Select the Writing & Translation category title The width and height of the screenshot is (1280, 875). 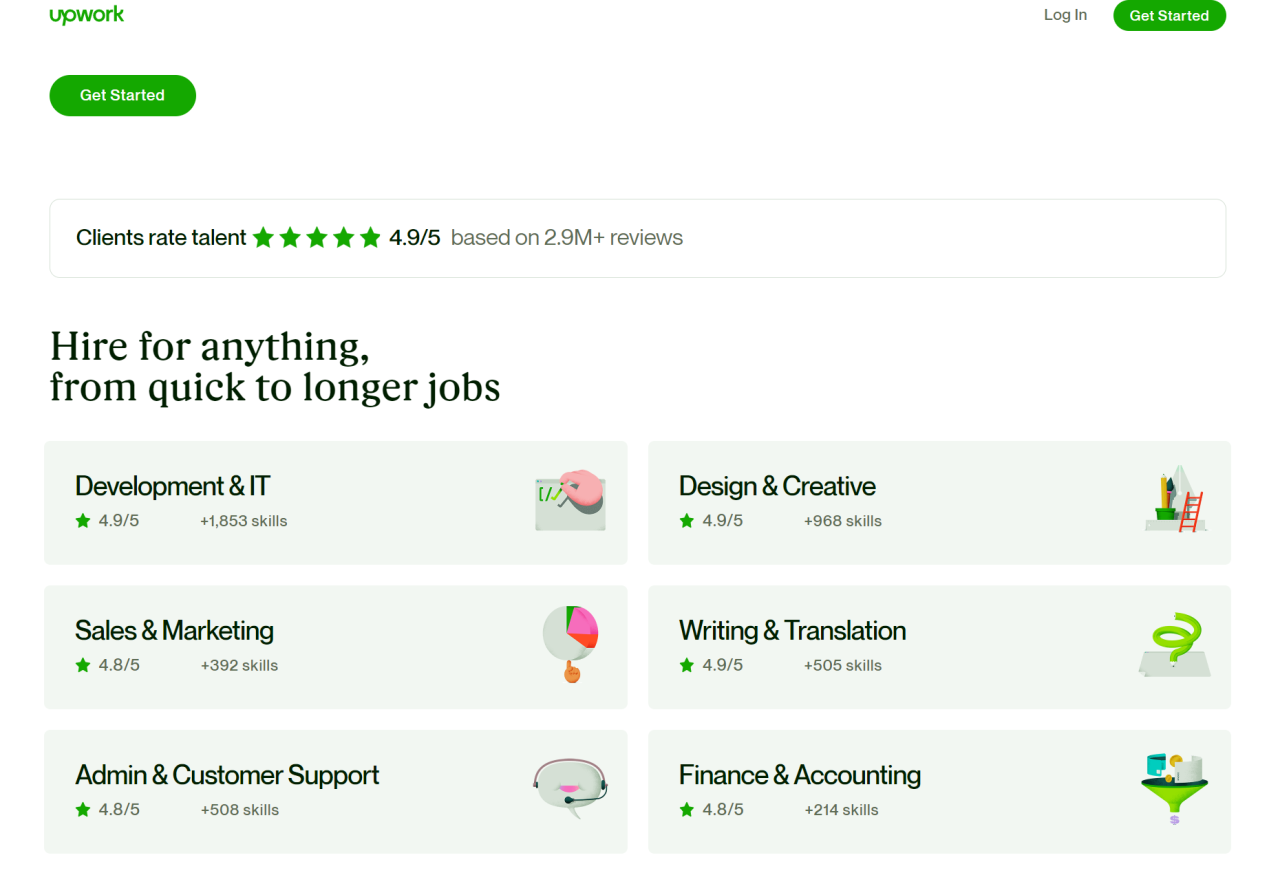pyautogui.click(x=792, y=631)
